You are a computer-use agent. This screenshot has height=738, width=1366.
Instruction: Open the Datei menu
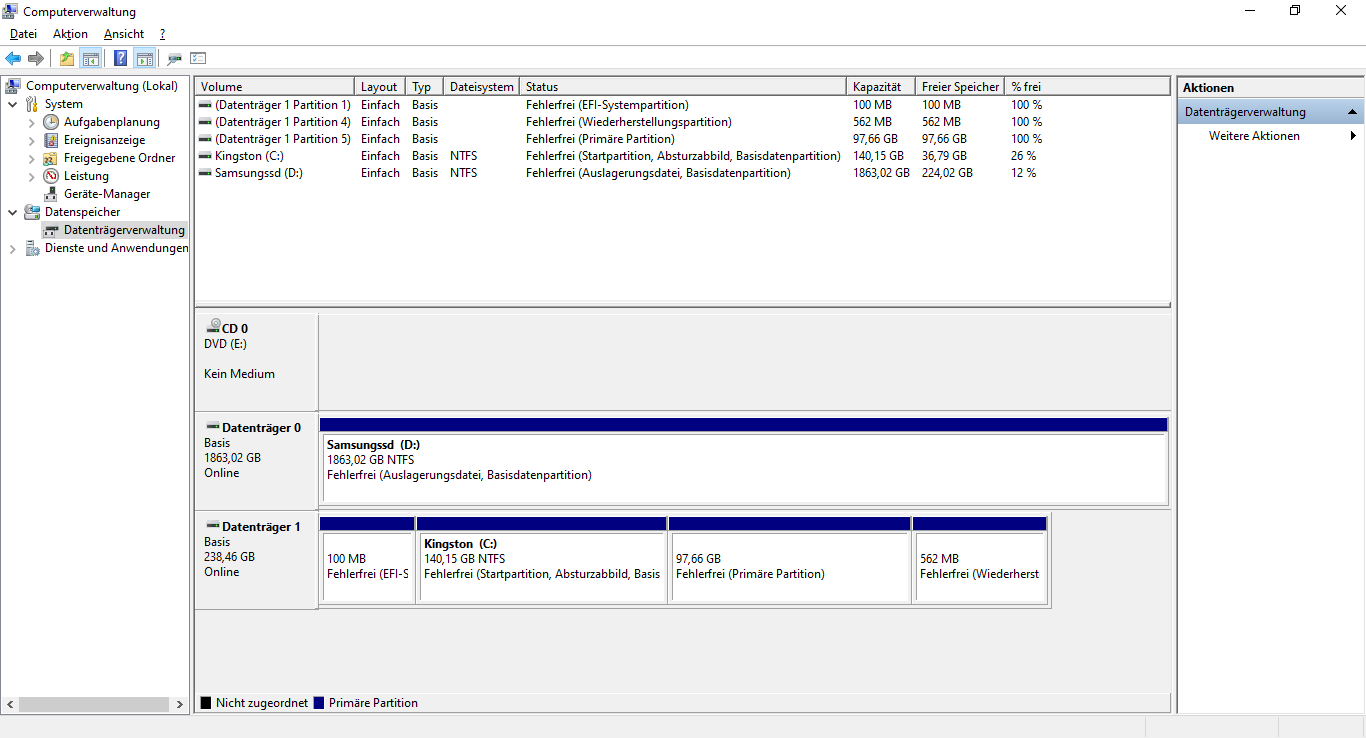23,34
